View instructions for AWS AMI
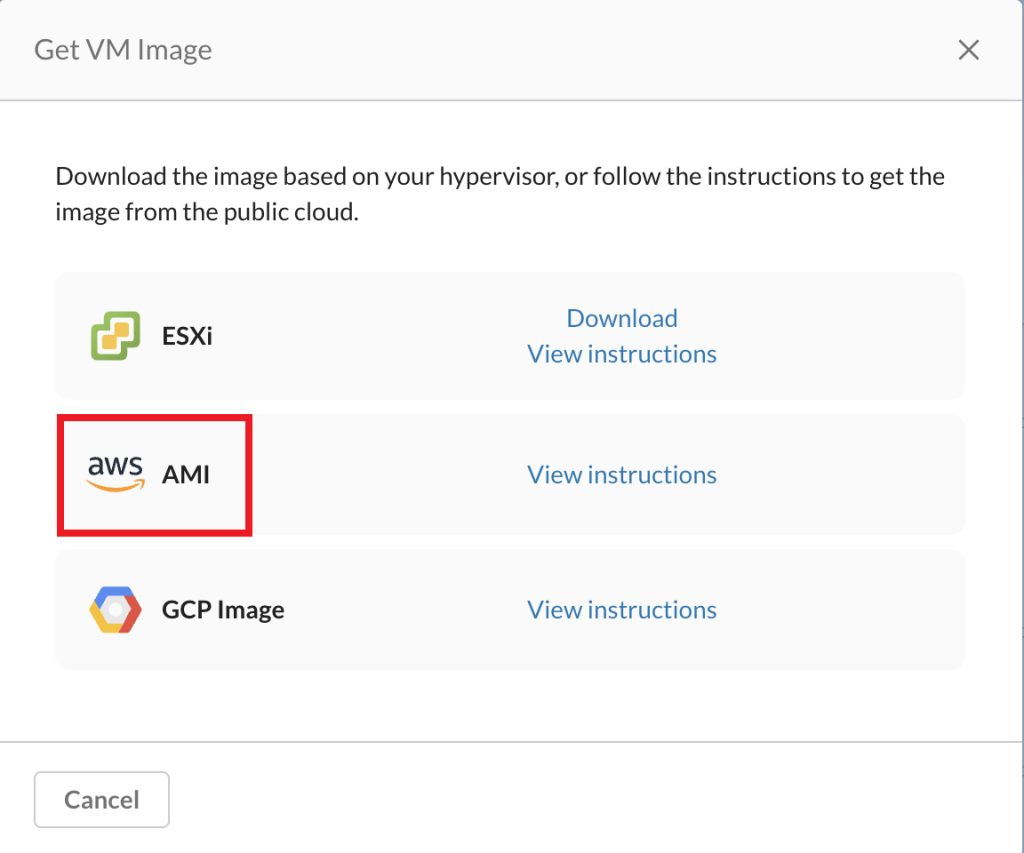 (x=622, y=475)
